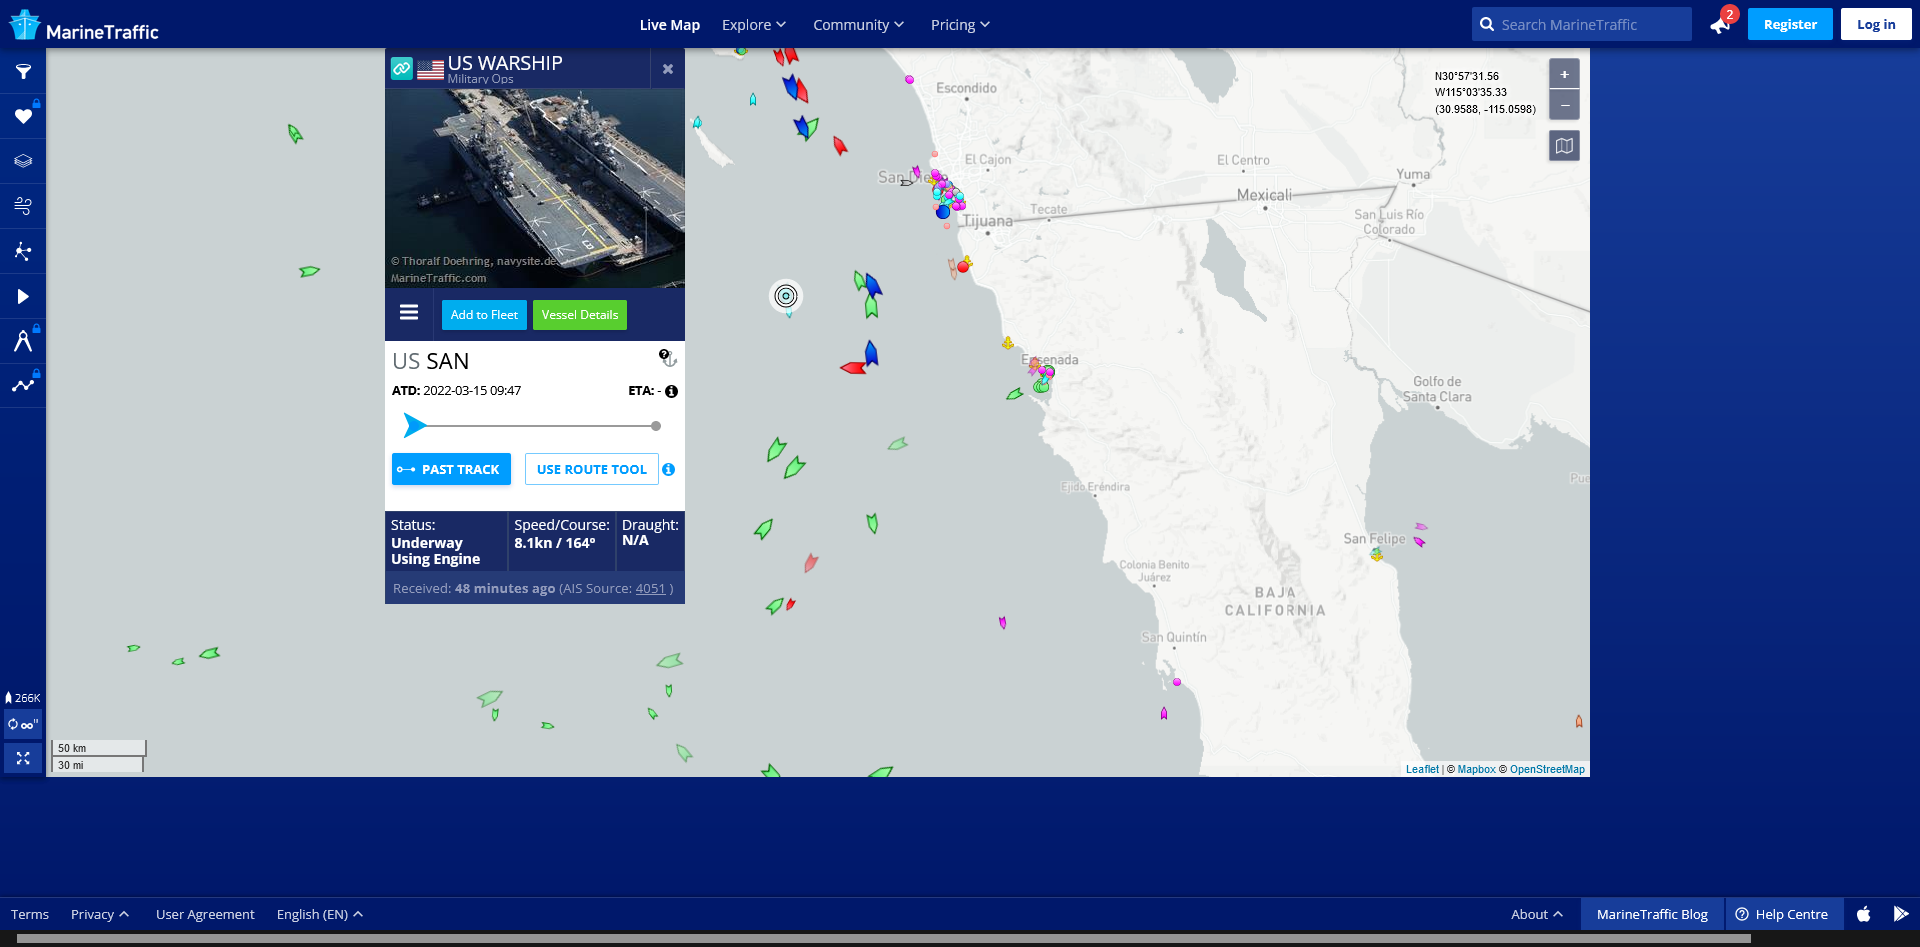
Task: Click the ETA info icon
Action: (x=672, y=392)
